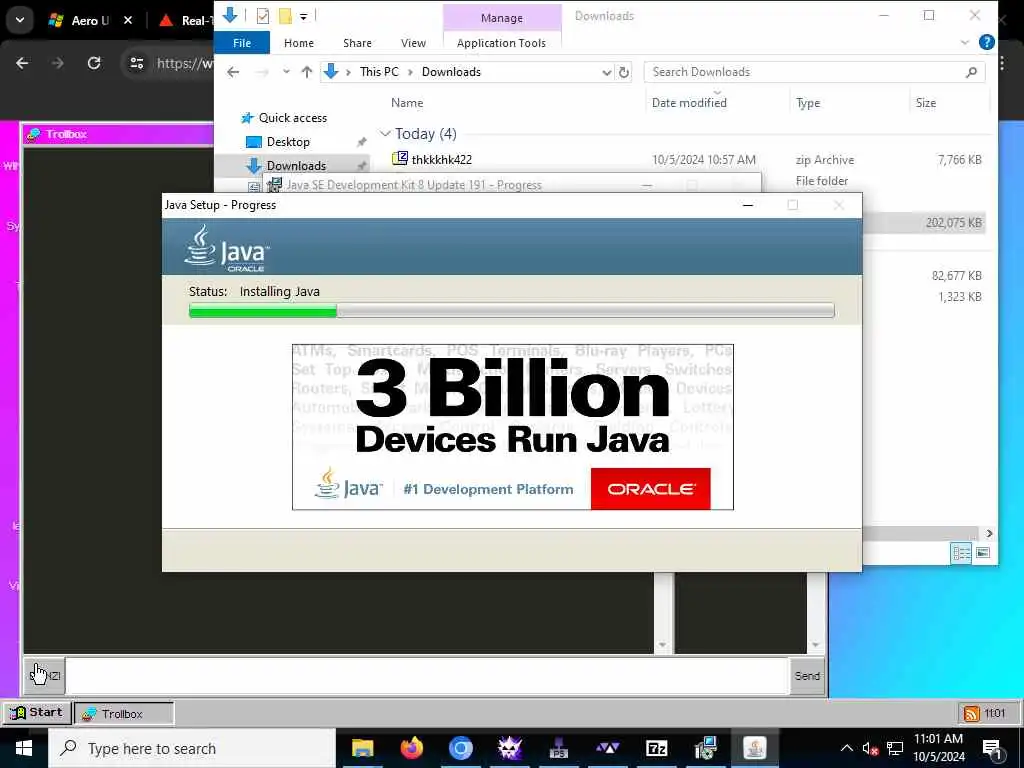Image resolution: width=1024 pixels, height=768 pixels.
Task: Click the muted volume tray icon
Action: (x=870, y=749)
